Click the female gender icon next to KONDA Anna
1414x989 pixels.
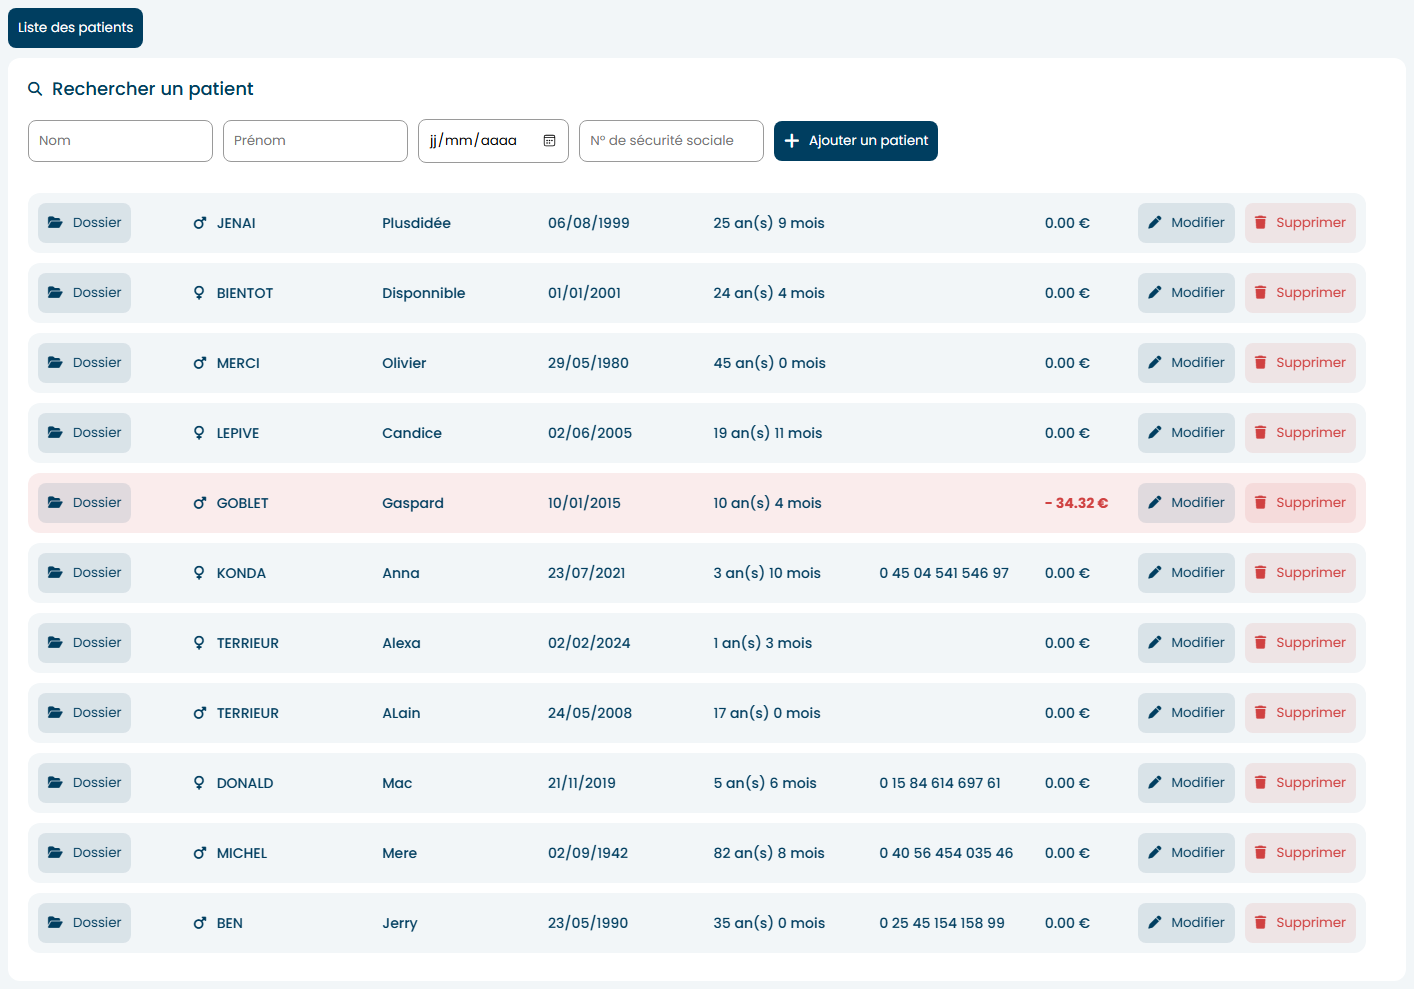(199, 572)
